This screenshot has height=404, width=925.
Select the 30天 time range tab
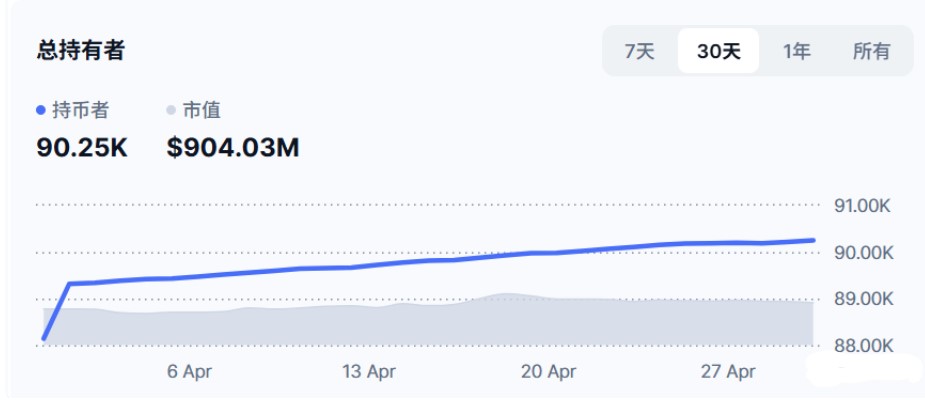click(718, 51)
